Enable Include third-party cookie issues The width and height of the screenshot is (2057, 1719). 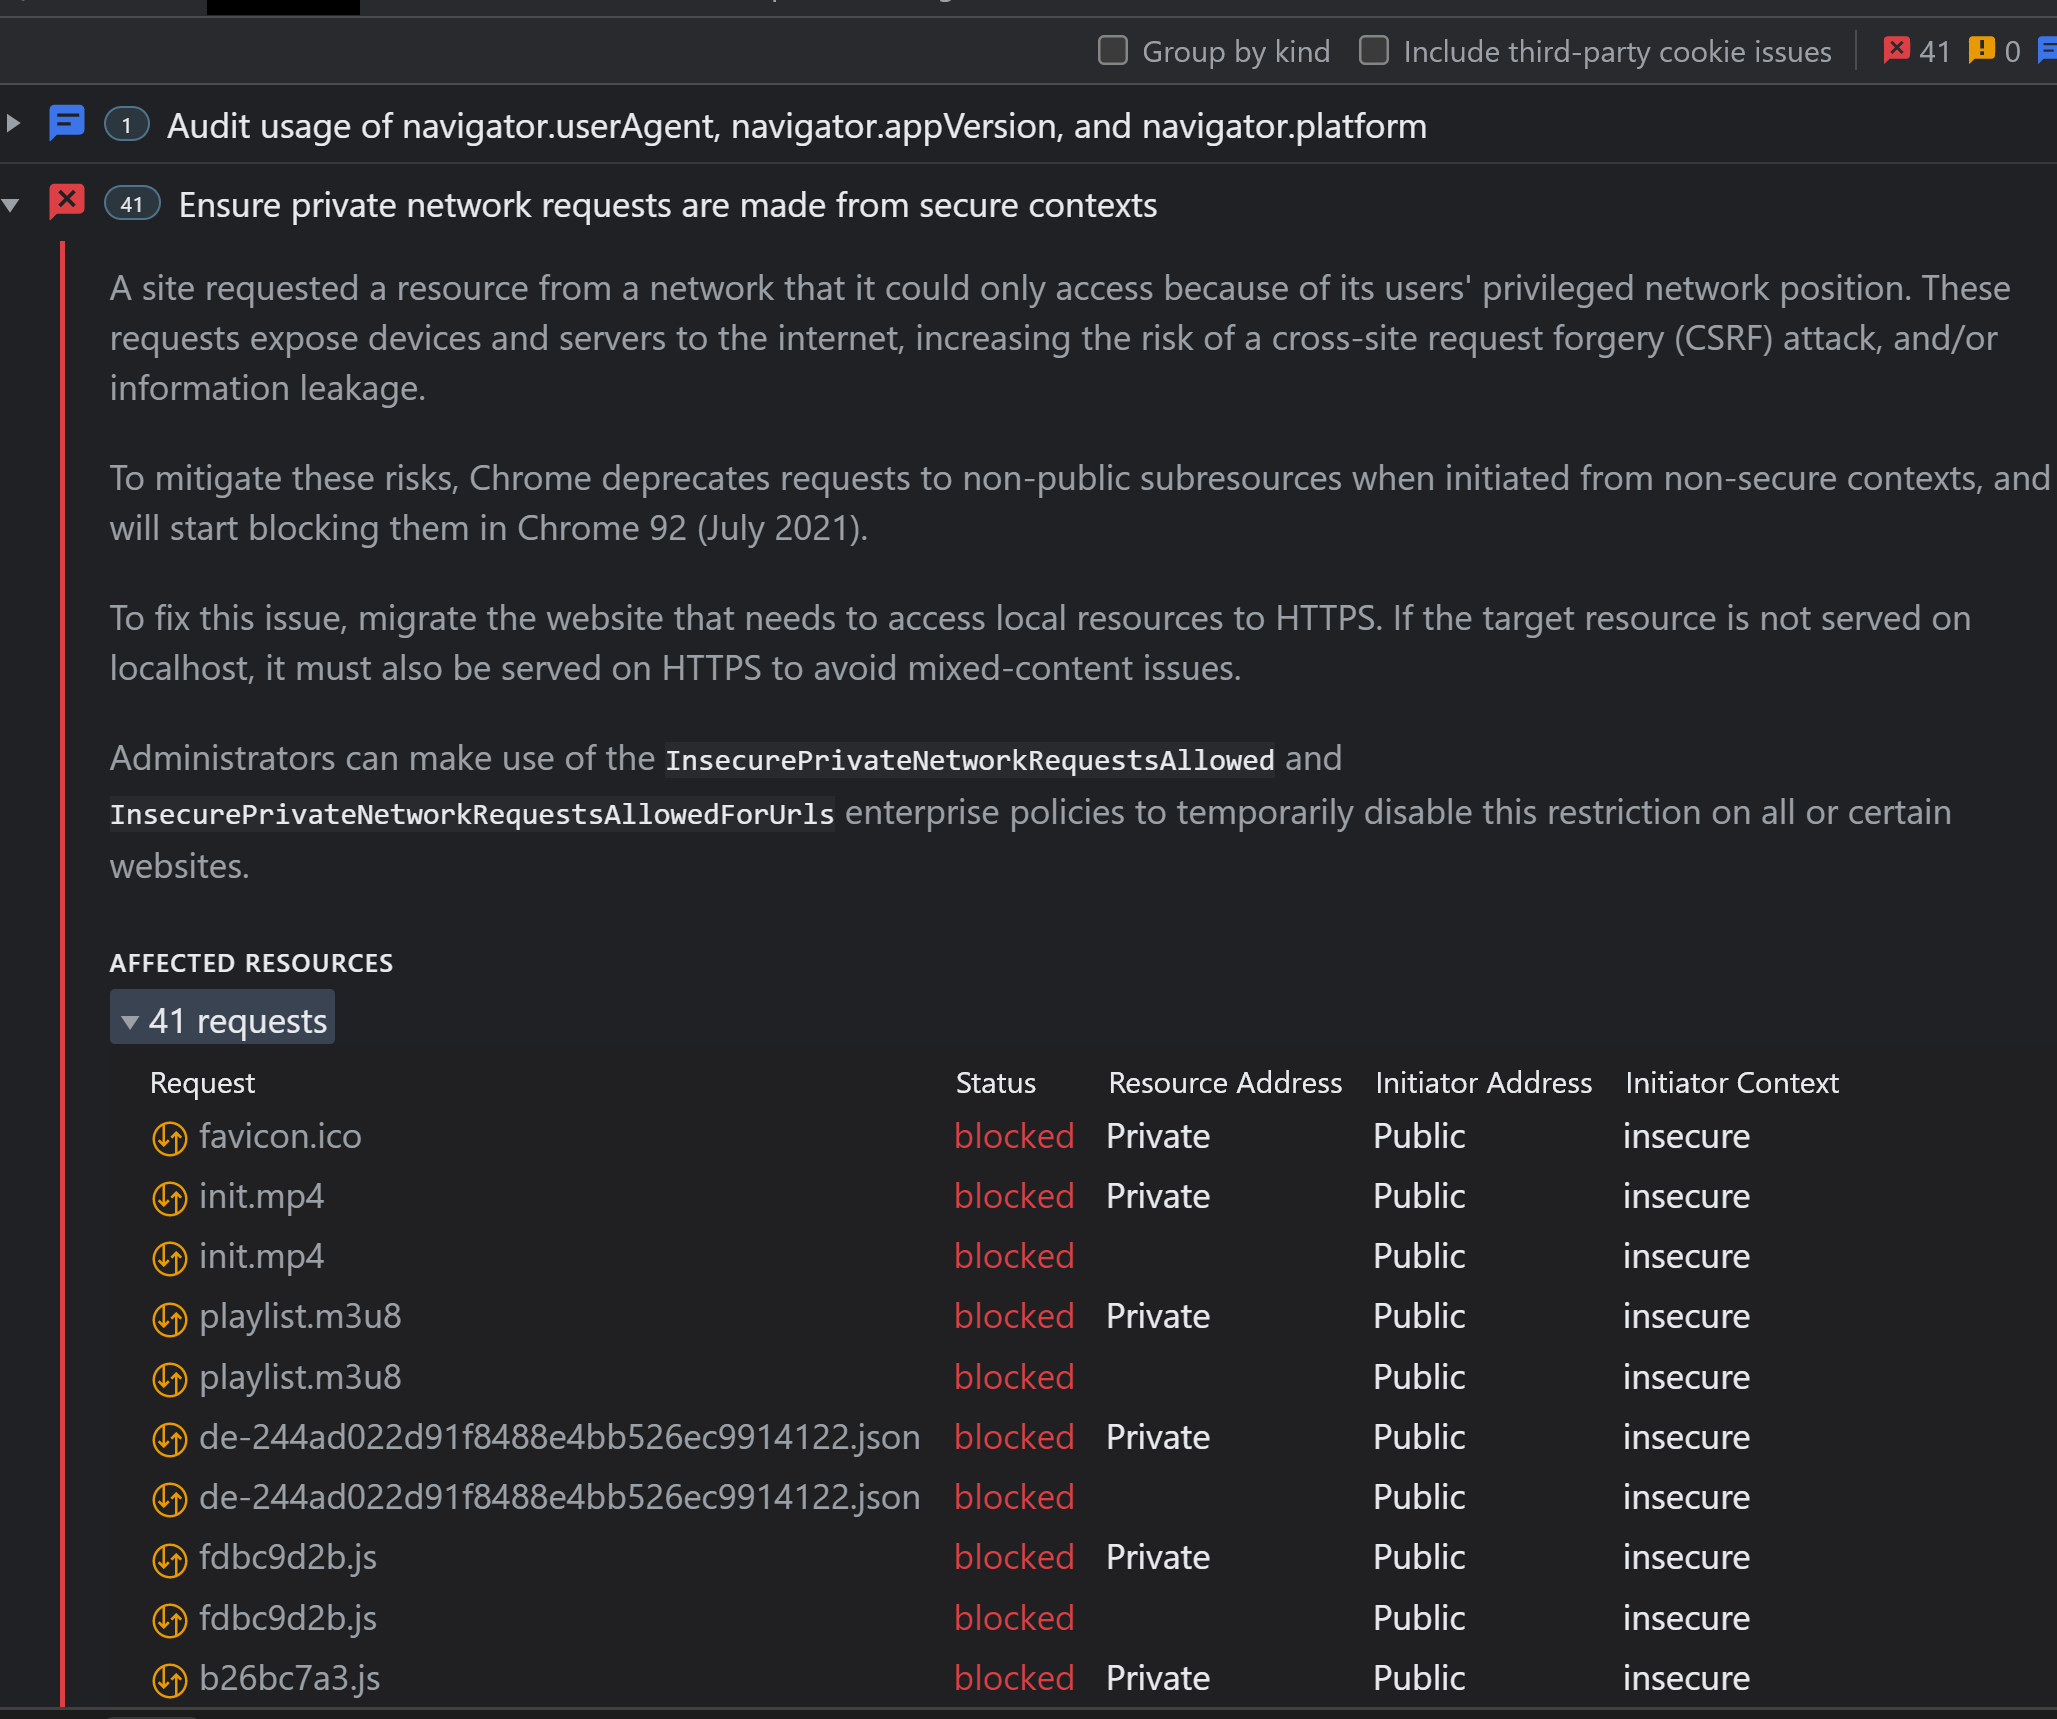point(1375,50)
